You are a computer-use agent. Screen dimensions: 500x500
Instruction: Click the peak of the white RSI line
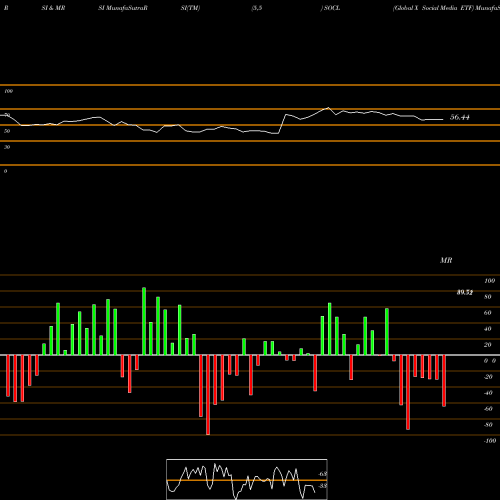point(329,108)
